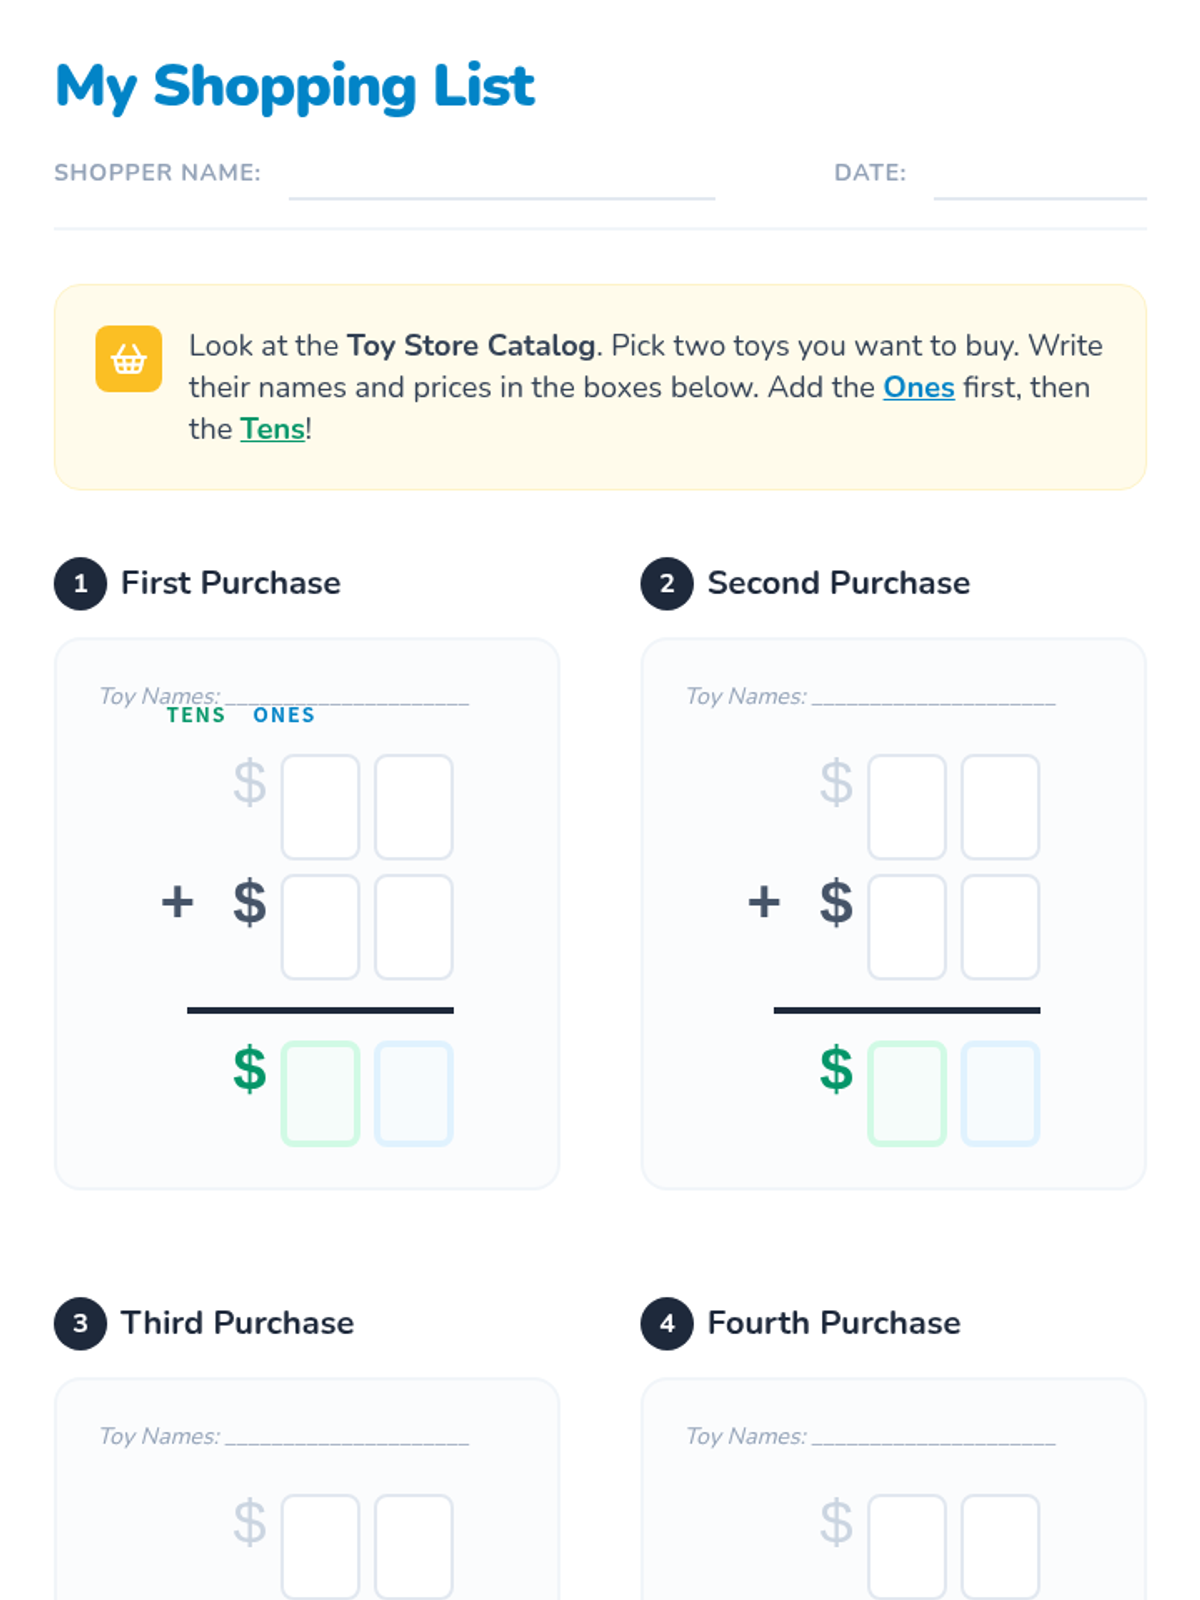Select Second Purchase top ones digit box
This screenshot has height=1600, width=1200.
pos(1000,807)
